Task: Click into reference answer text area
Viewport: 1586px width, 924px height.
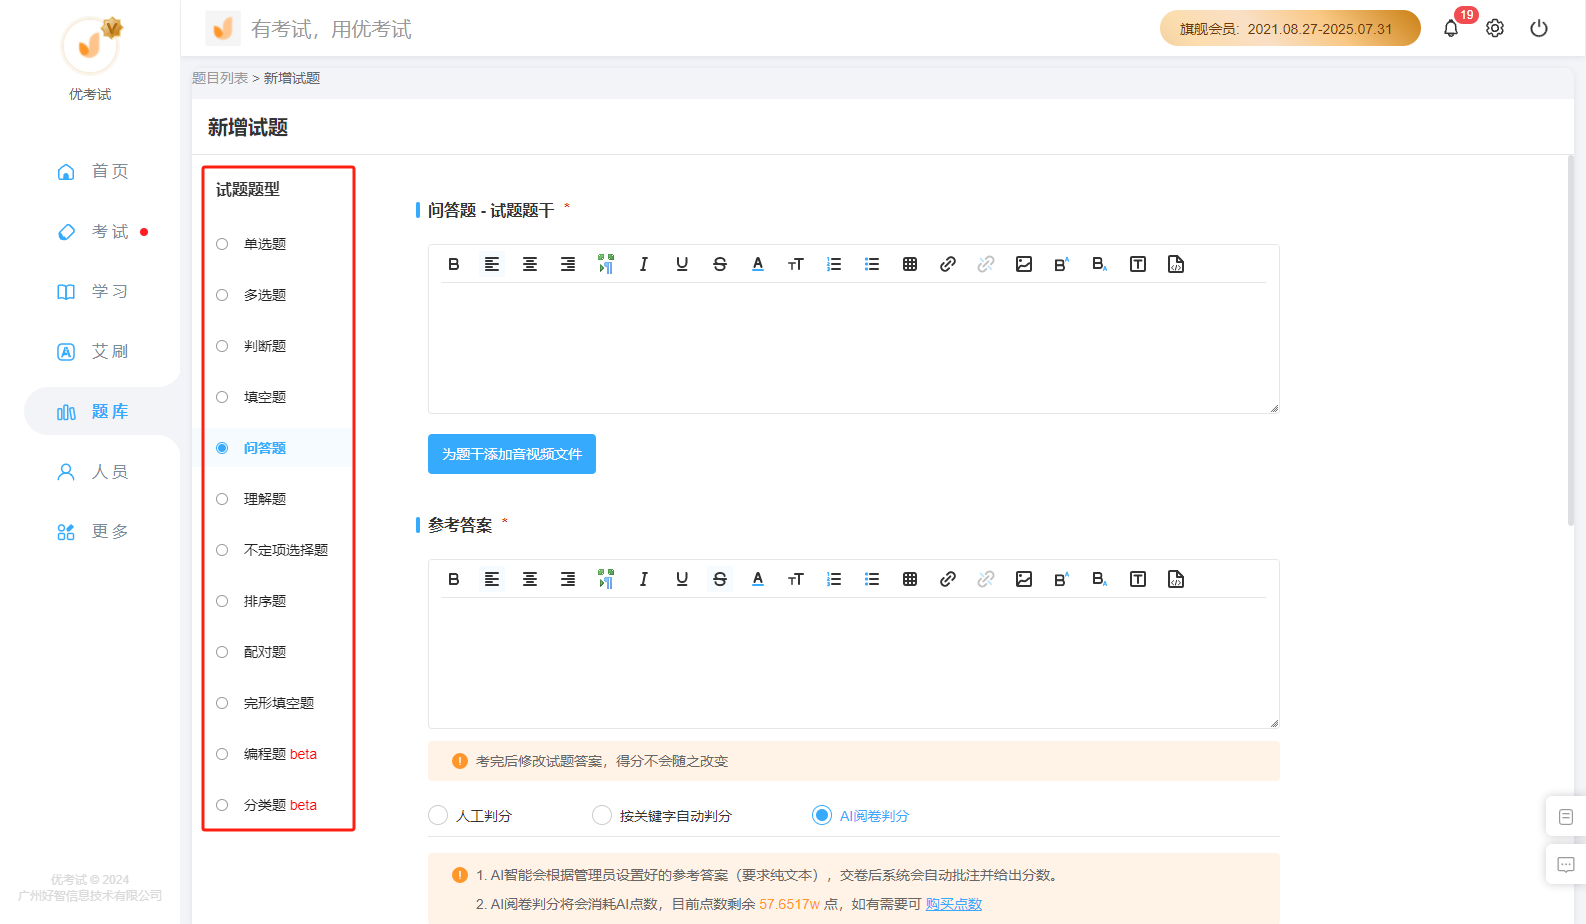Action: point(853,662)
